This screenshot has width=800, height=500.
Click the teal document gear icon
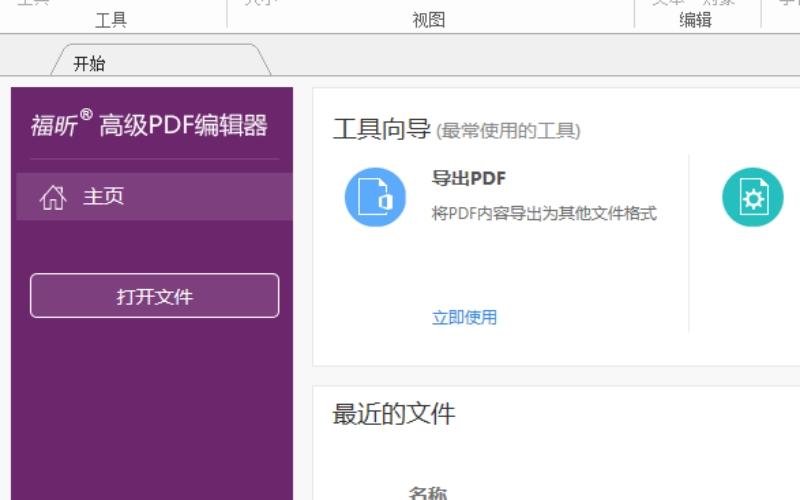753,197
